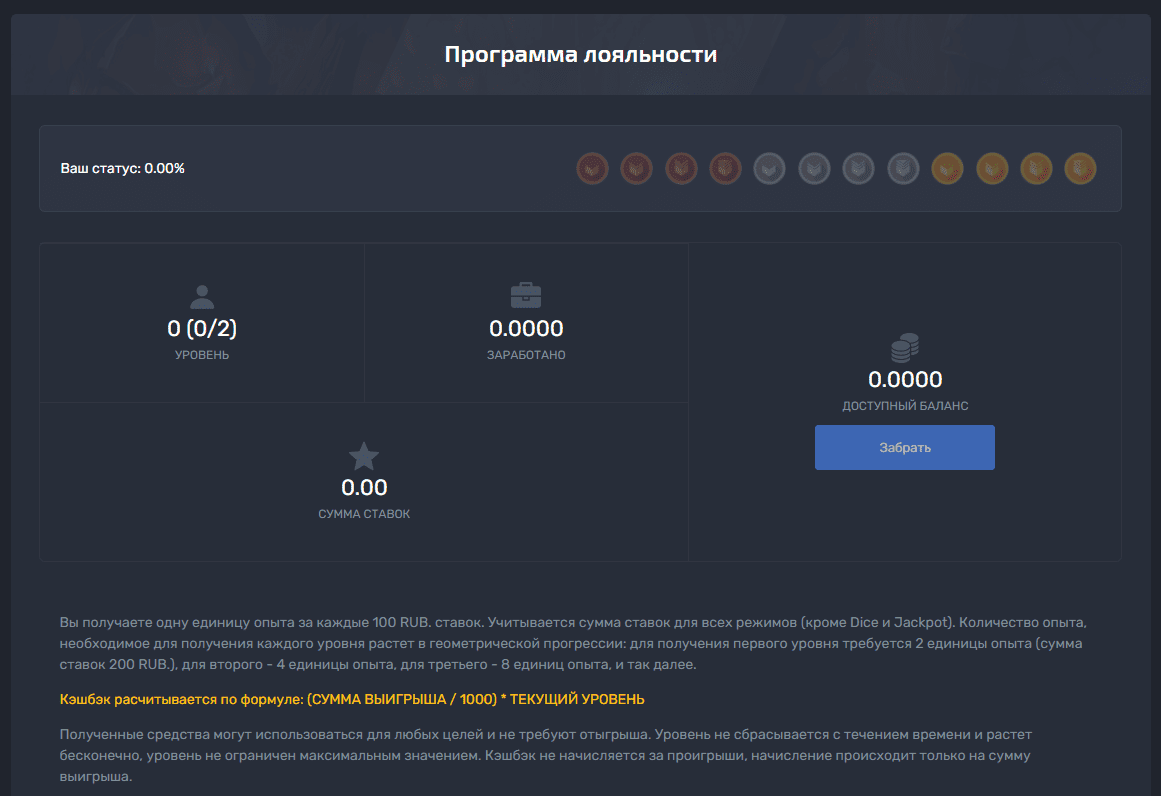Click the Программа лояльности heading
This screenshot has height=796, width=1161.
580,54
